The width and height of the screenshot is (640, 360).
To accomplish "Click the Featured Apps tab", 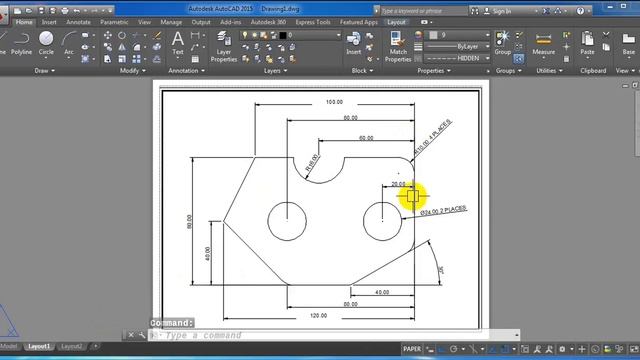I will 359,22.
